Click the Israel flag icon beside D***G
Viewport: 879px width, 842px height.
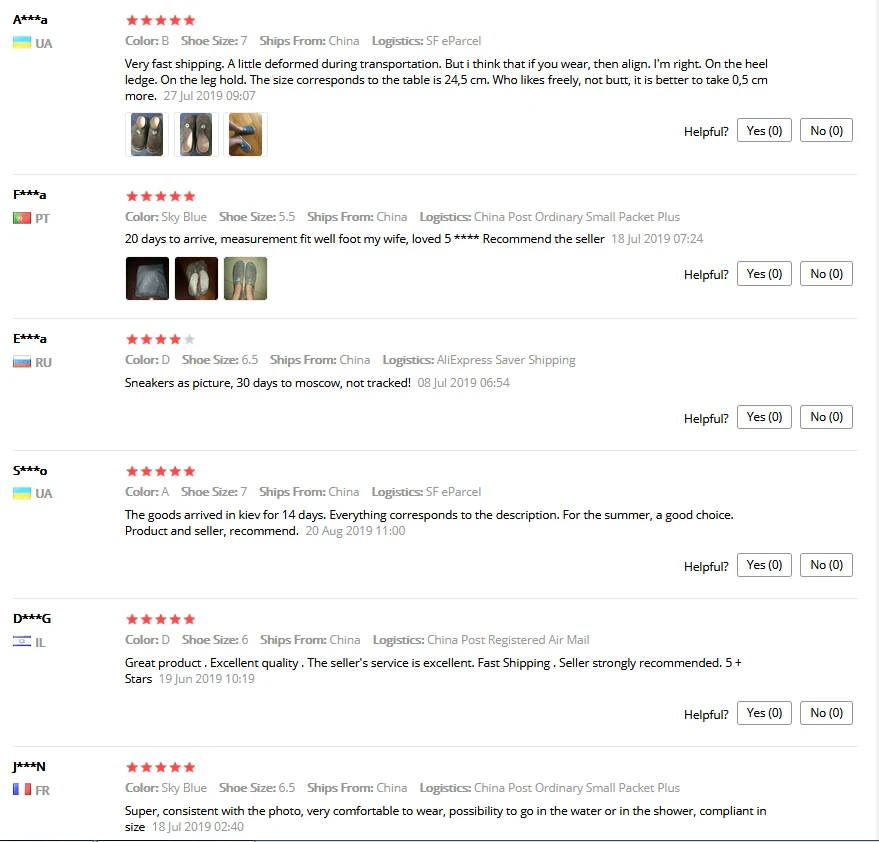pos(22,641)
